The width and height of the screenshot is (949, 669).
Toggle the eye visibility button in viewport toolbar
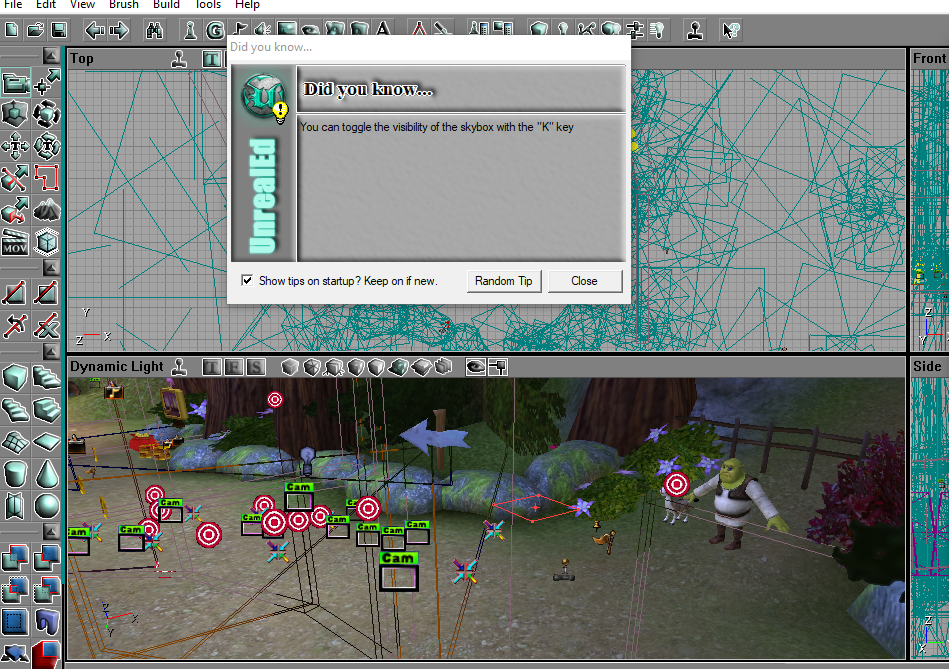click(476, 367)
